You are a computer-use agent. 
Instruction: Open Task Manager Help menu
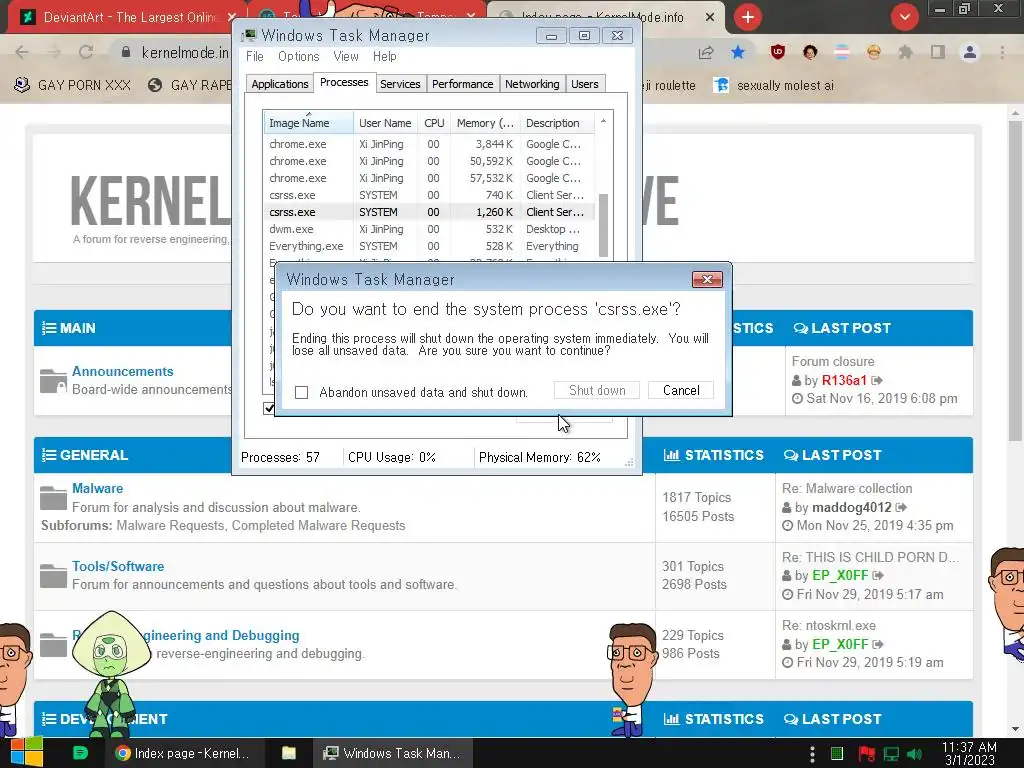(x=385, y=57)
